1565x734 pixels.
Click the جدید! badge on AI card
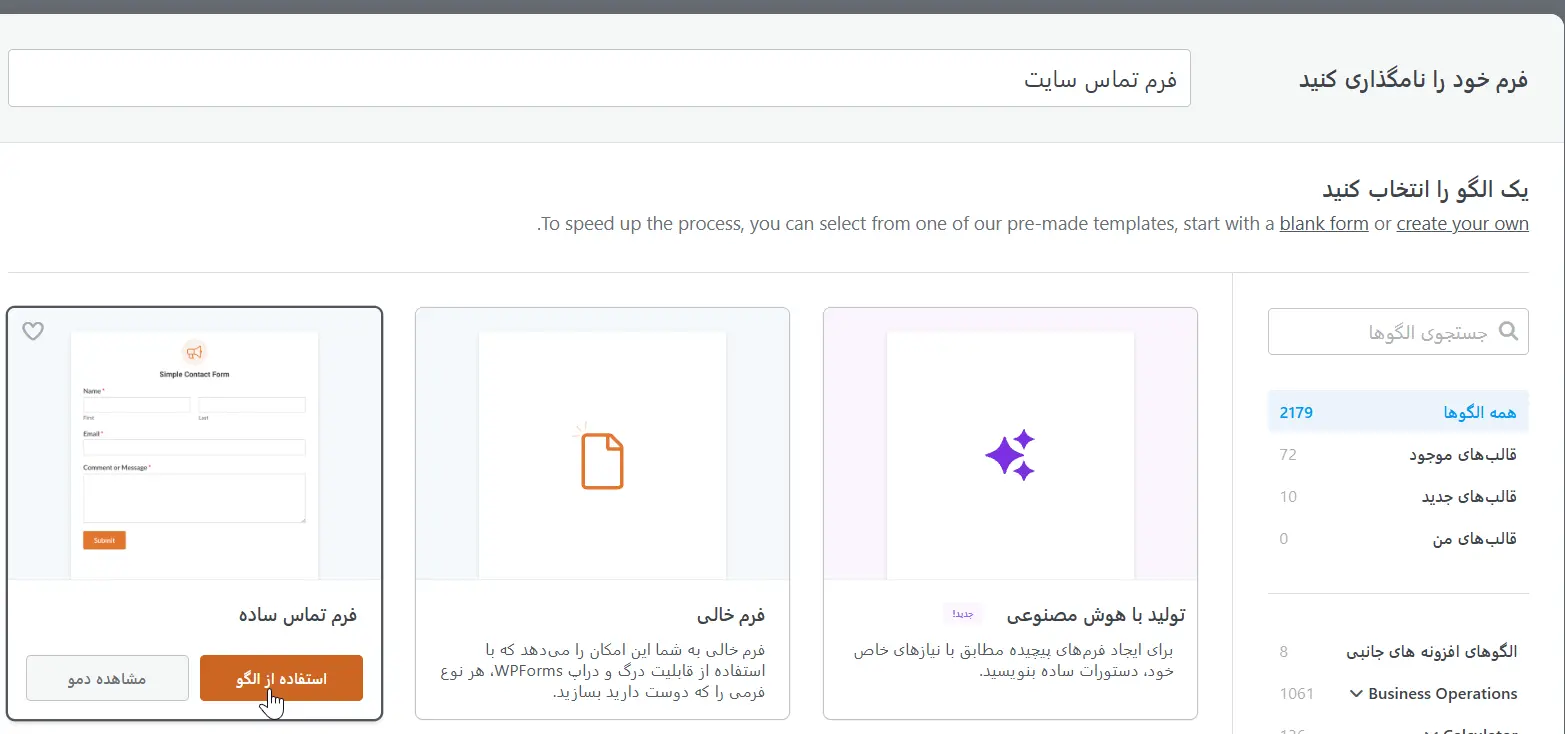(963, 613)
